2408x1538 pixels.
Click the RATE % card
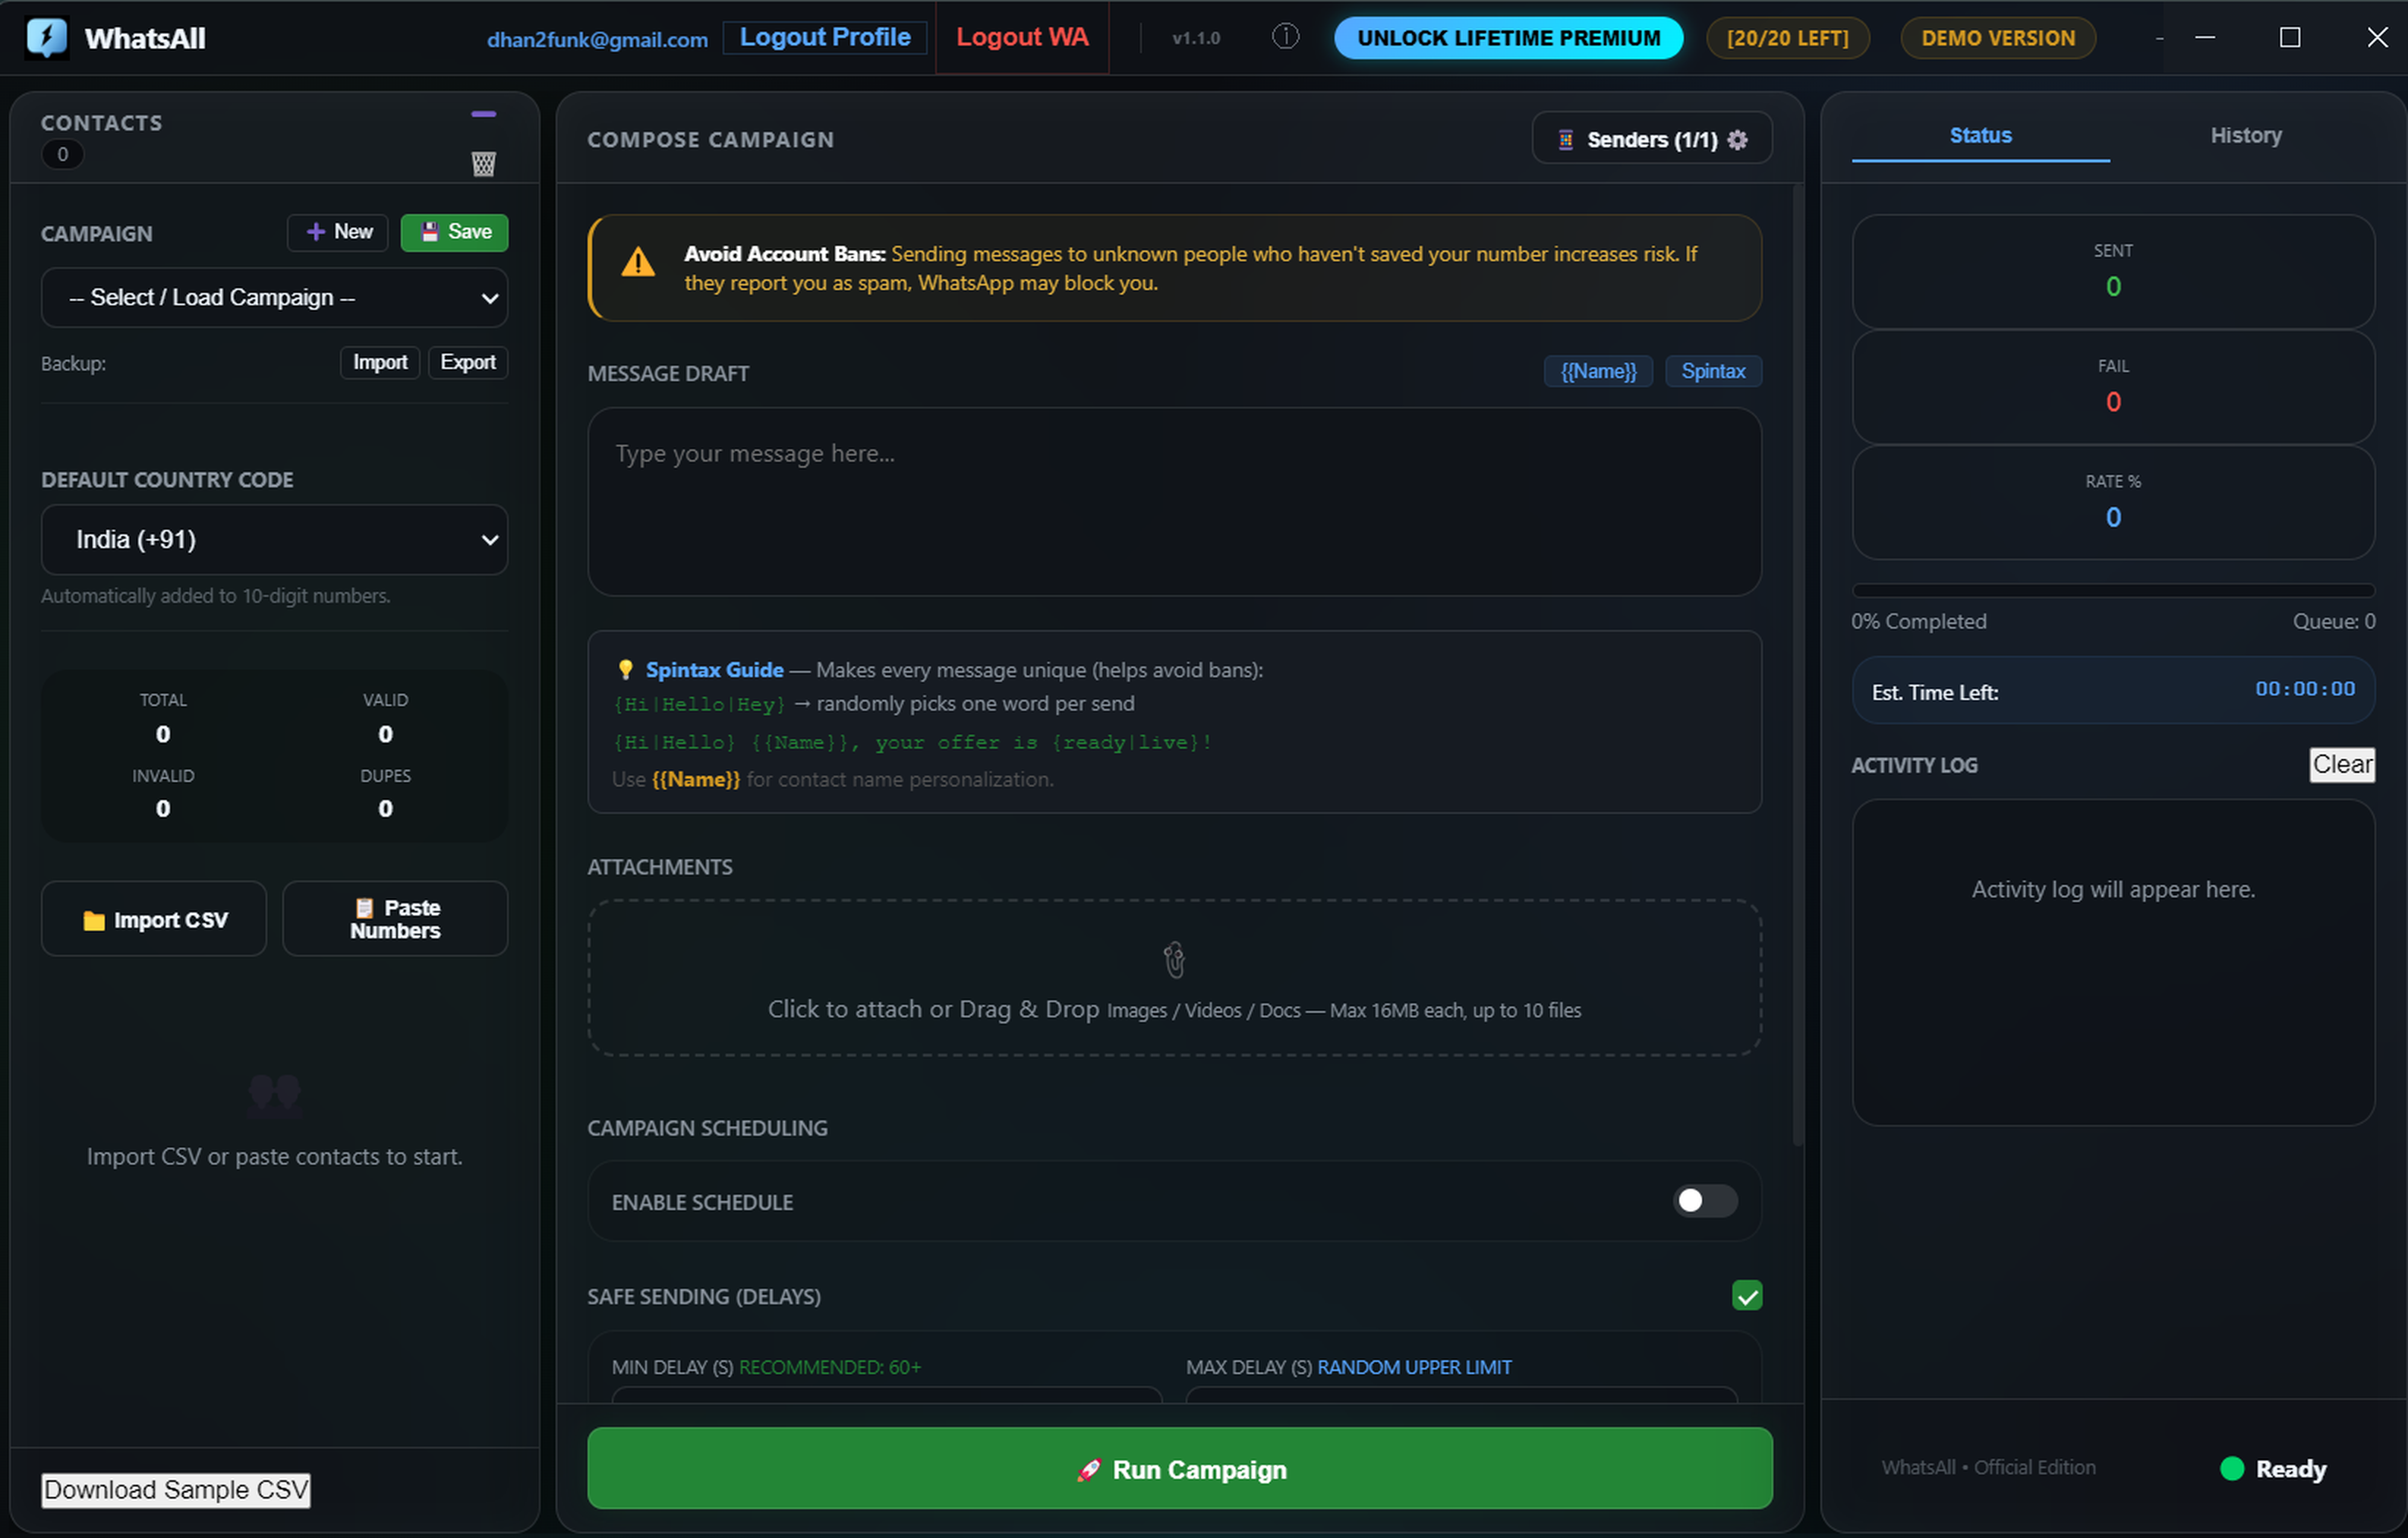(2113, 502)
